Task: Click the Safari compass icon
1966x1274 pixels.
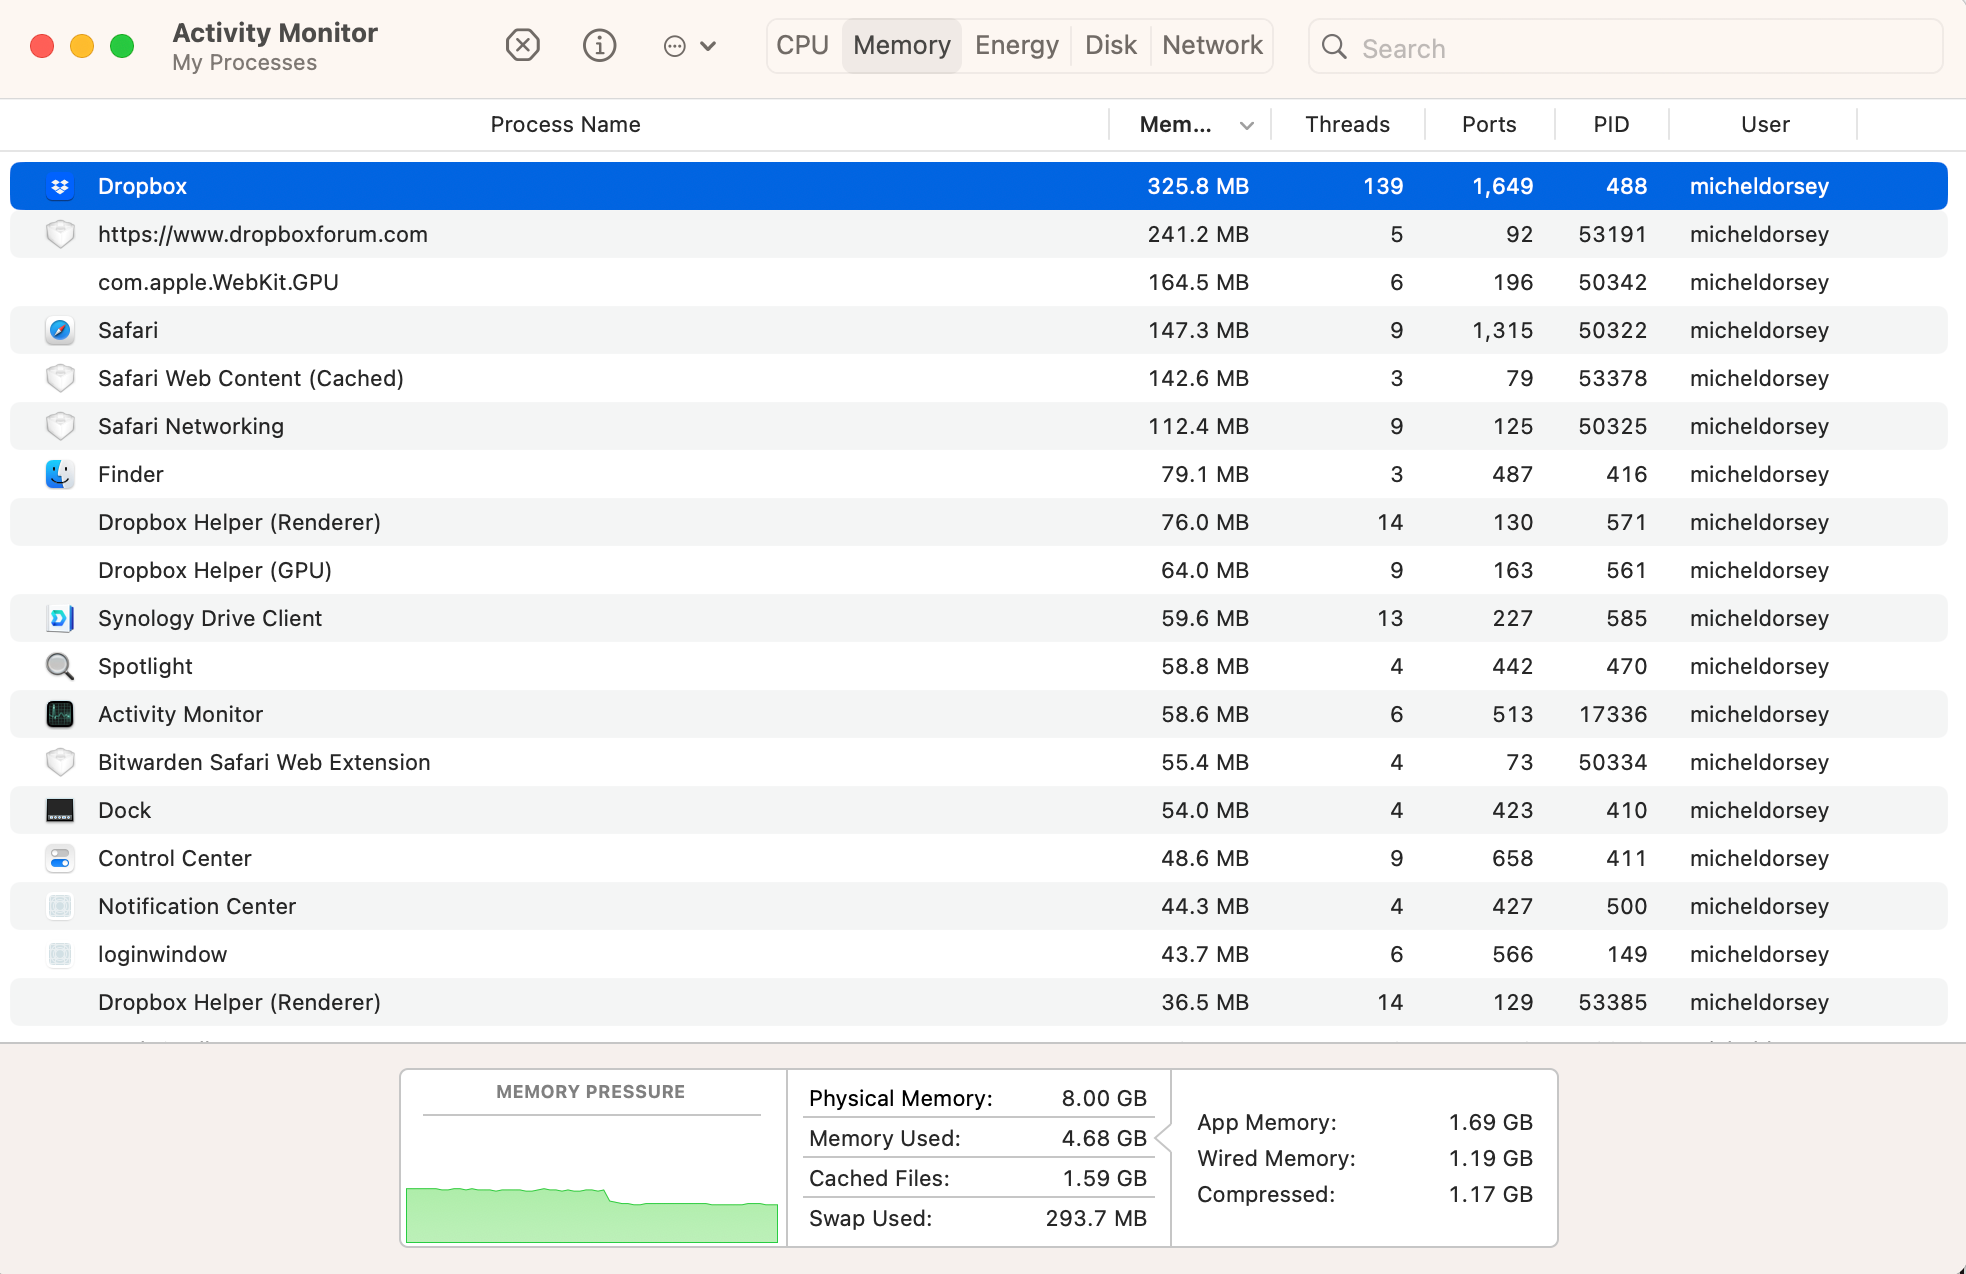Action: click(60, 330)
